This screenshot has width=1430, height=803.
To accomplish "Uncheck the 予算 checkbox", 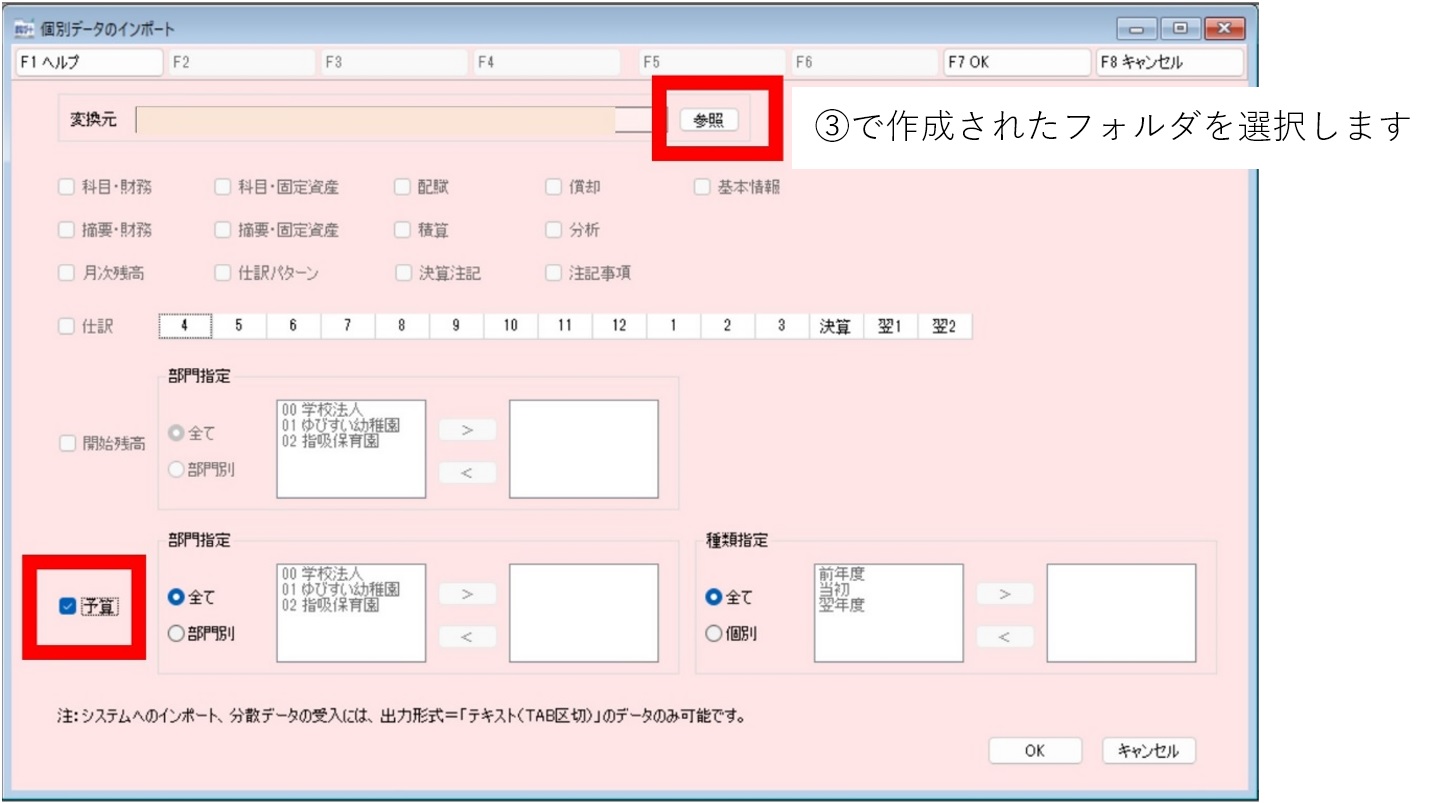I will pyautogui.click(x=68, y=606).
